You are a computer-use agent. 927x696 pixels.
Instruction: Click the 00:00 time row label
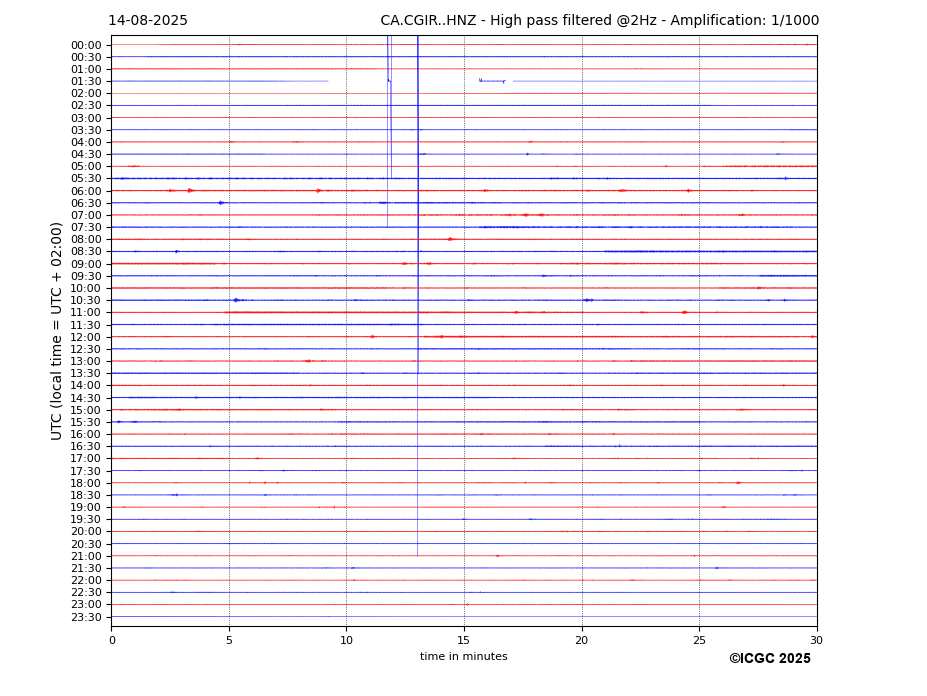click(86, 46)
